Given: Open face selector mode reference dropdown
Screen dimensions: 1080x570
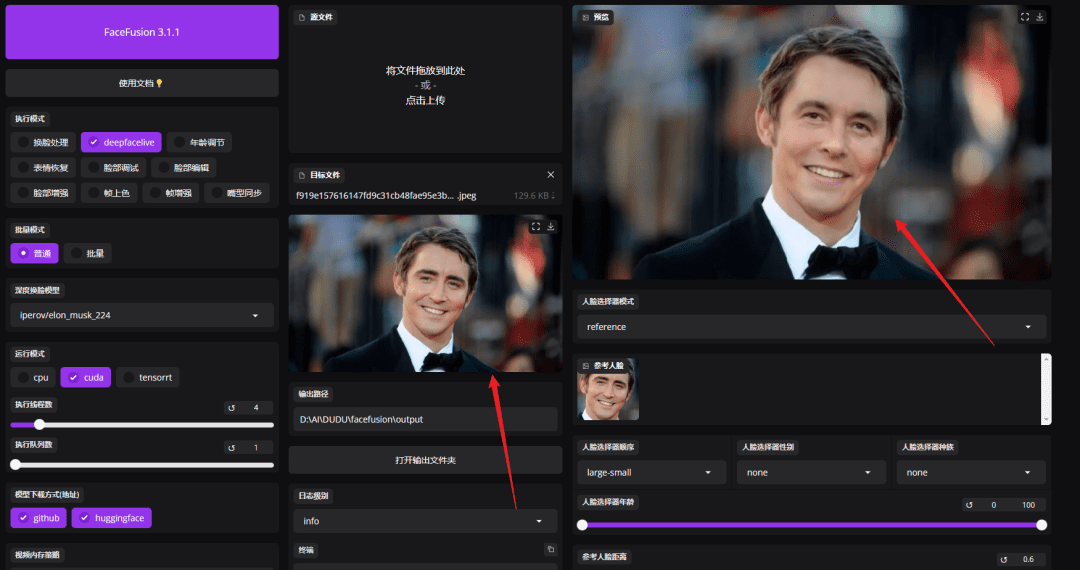Looking at the screenshot, I should point(811,327).
